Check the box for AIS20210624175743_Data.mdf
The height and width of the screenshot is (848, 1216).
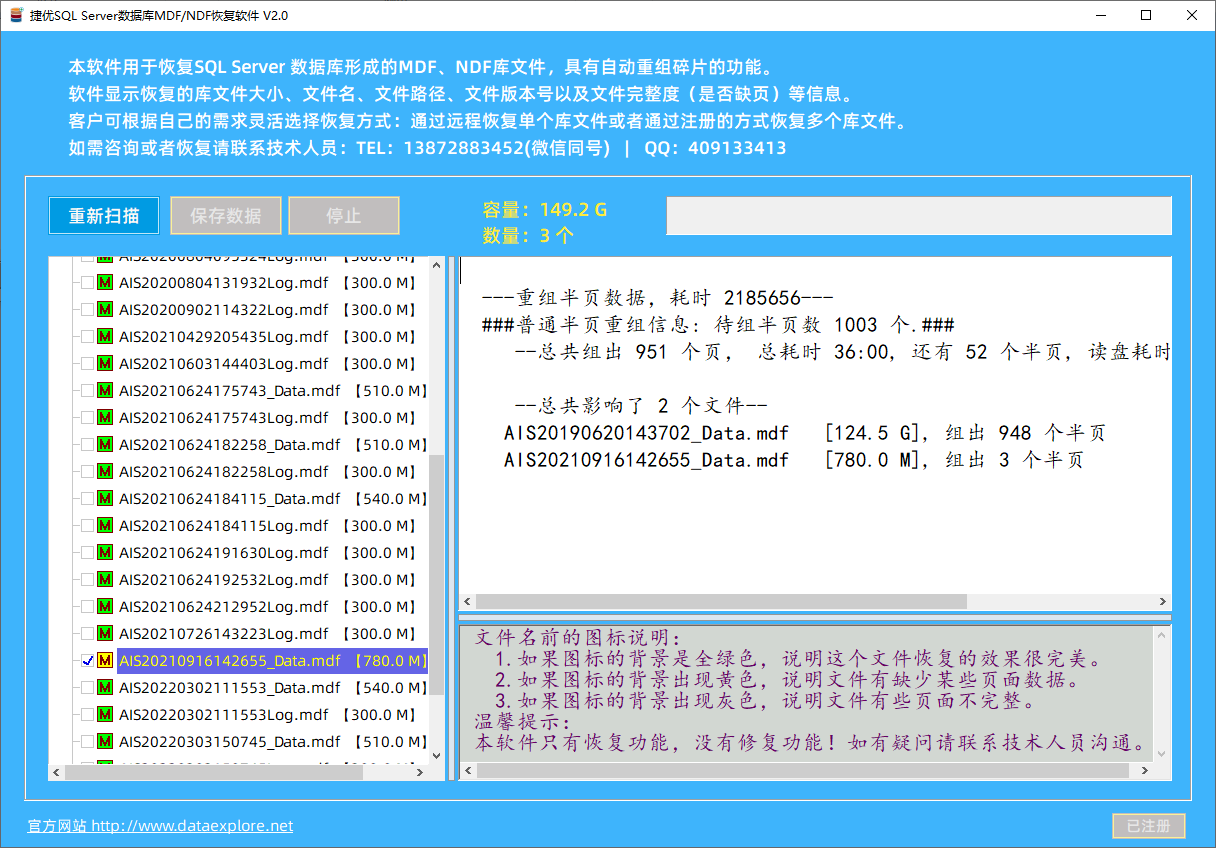pos(87,391)
